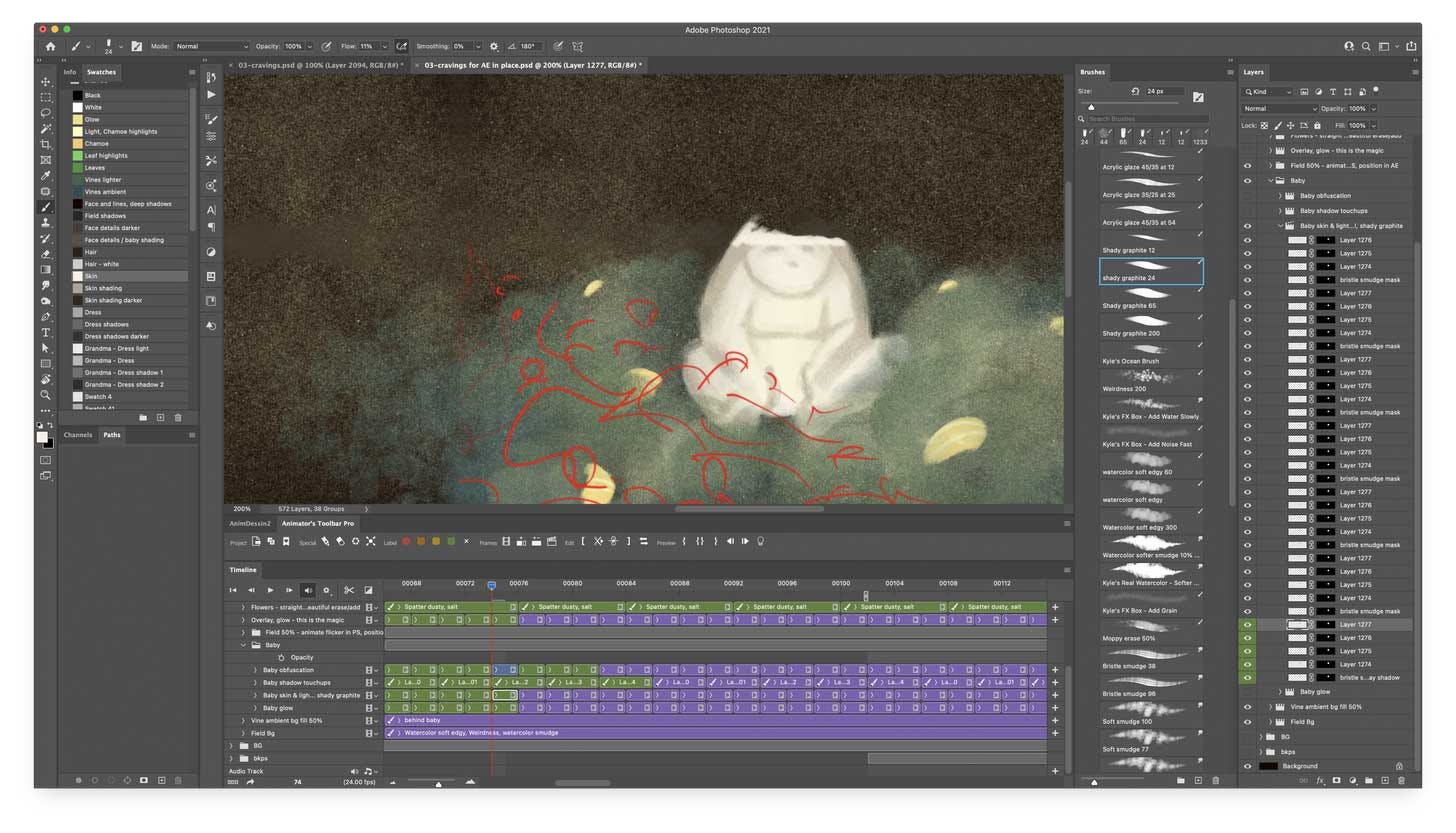Toggle airbrush build-up in options bar
The image size is (1456, 833).
(x=401, y=46)
